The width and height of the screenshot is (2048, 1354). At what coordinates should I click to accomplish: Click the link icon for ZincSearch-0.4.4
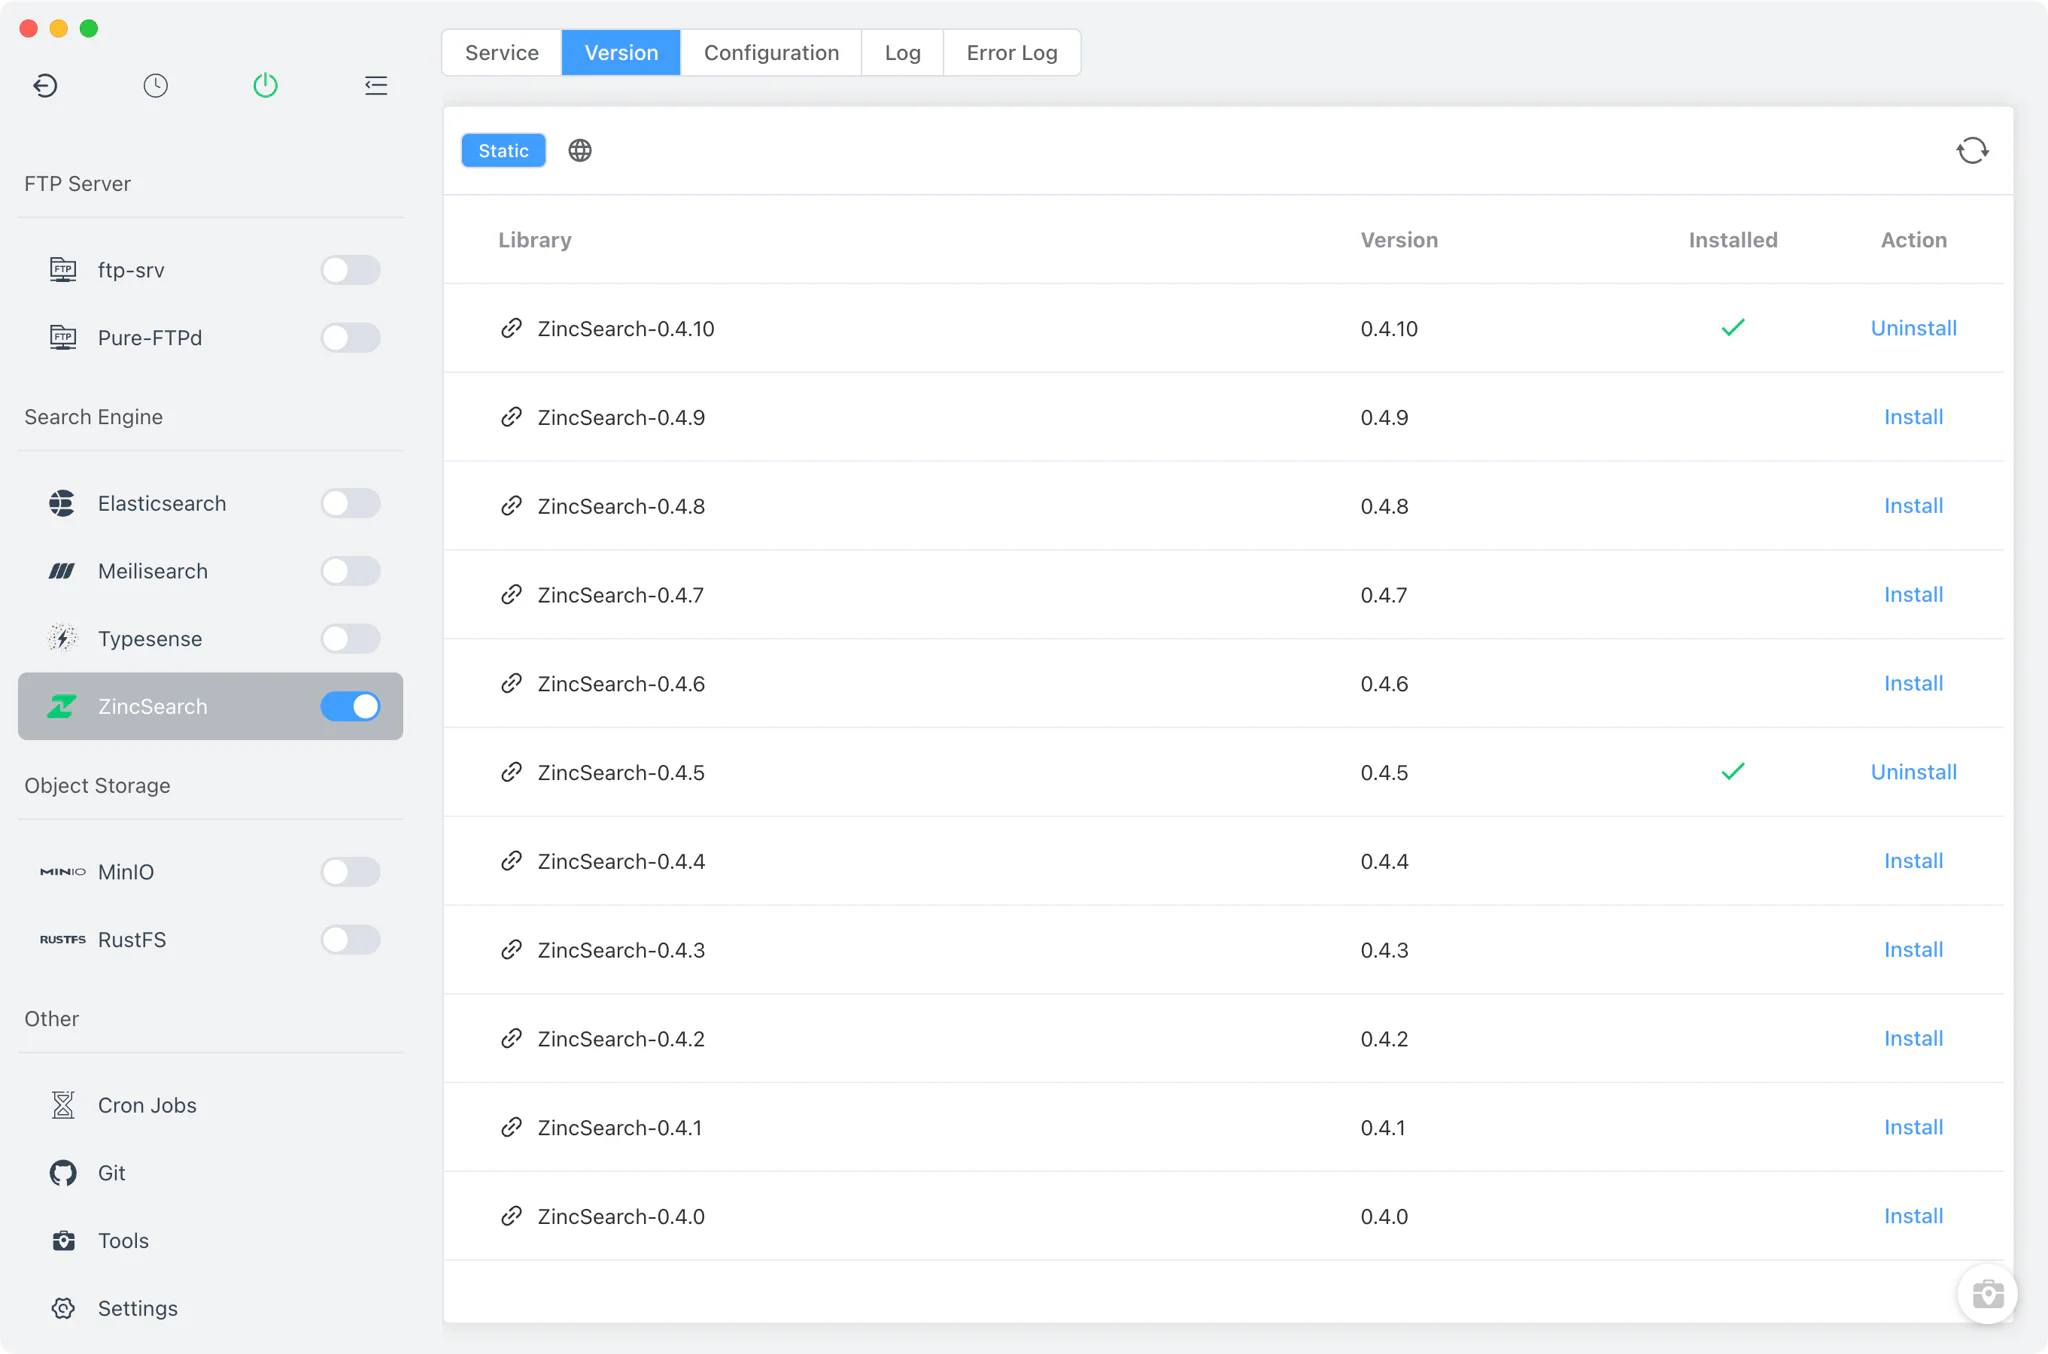tap(511, 861)
